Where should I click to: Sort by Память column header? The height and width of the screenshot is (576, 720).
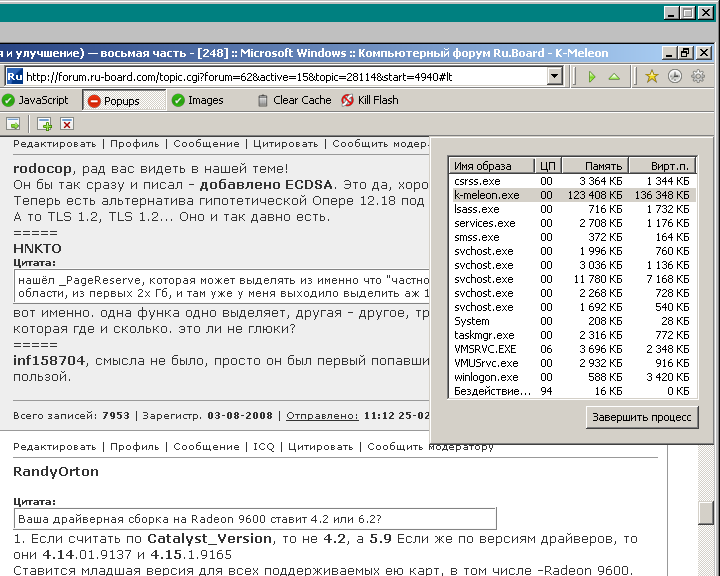[x=595, y=166]
